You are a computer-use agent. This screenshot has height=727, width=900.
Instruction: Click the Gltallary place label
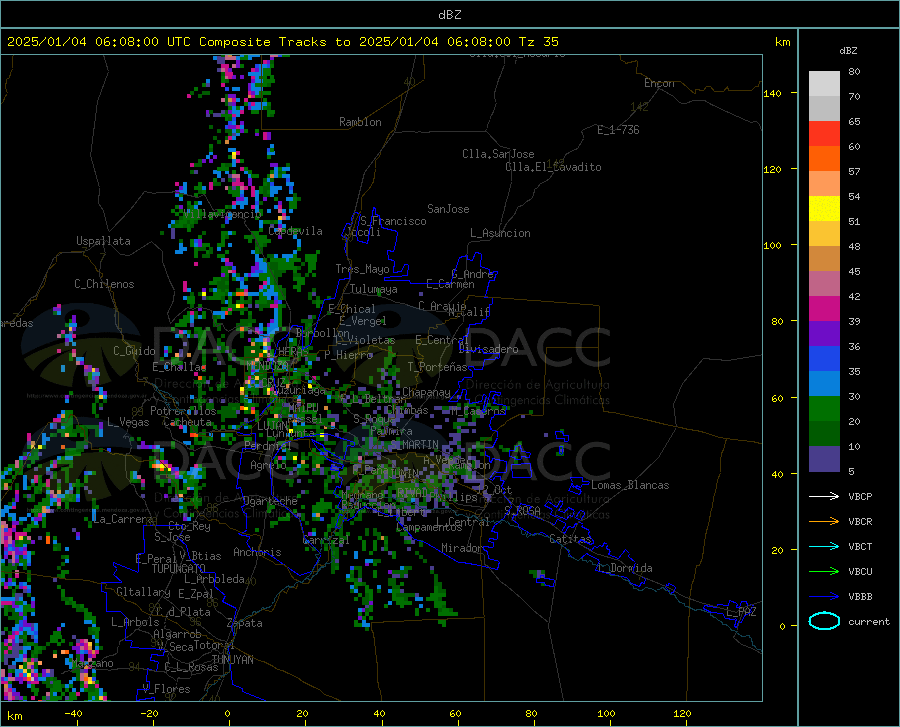tap(143, 592)
